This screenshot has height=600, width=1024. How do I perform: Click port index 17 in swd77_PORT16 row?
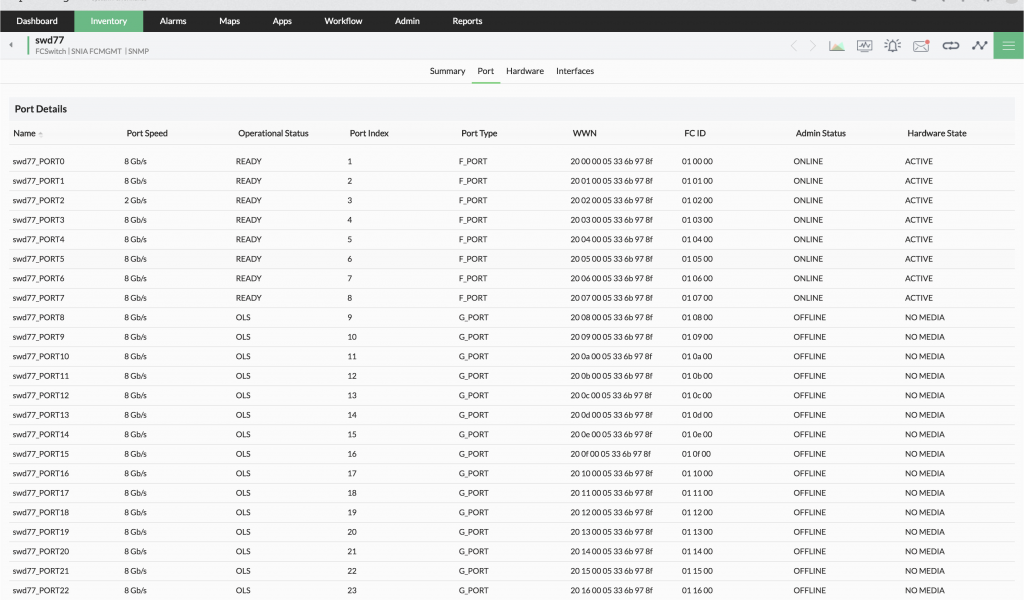coord(352,474)
